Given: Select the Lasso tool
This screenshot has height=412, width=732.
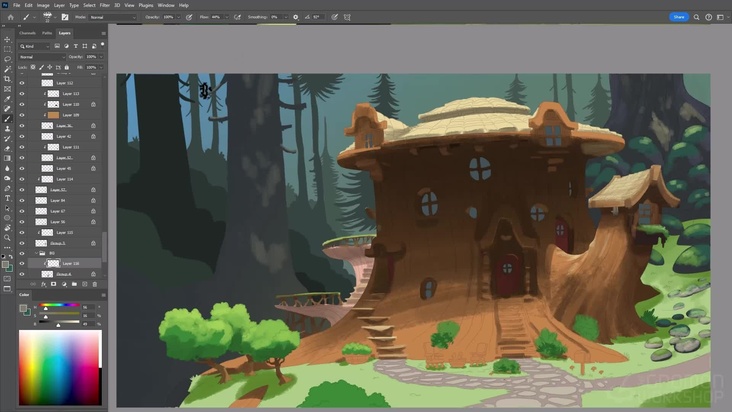Looking at the screenshot, I should coord(7,59).
